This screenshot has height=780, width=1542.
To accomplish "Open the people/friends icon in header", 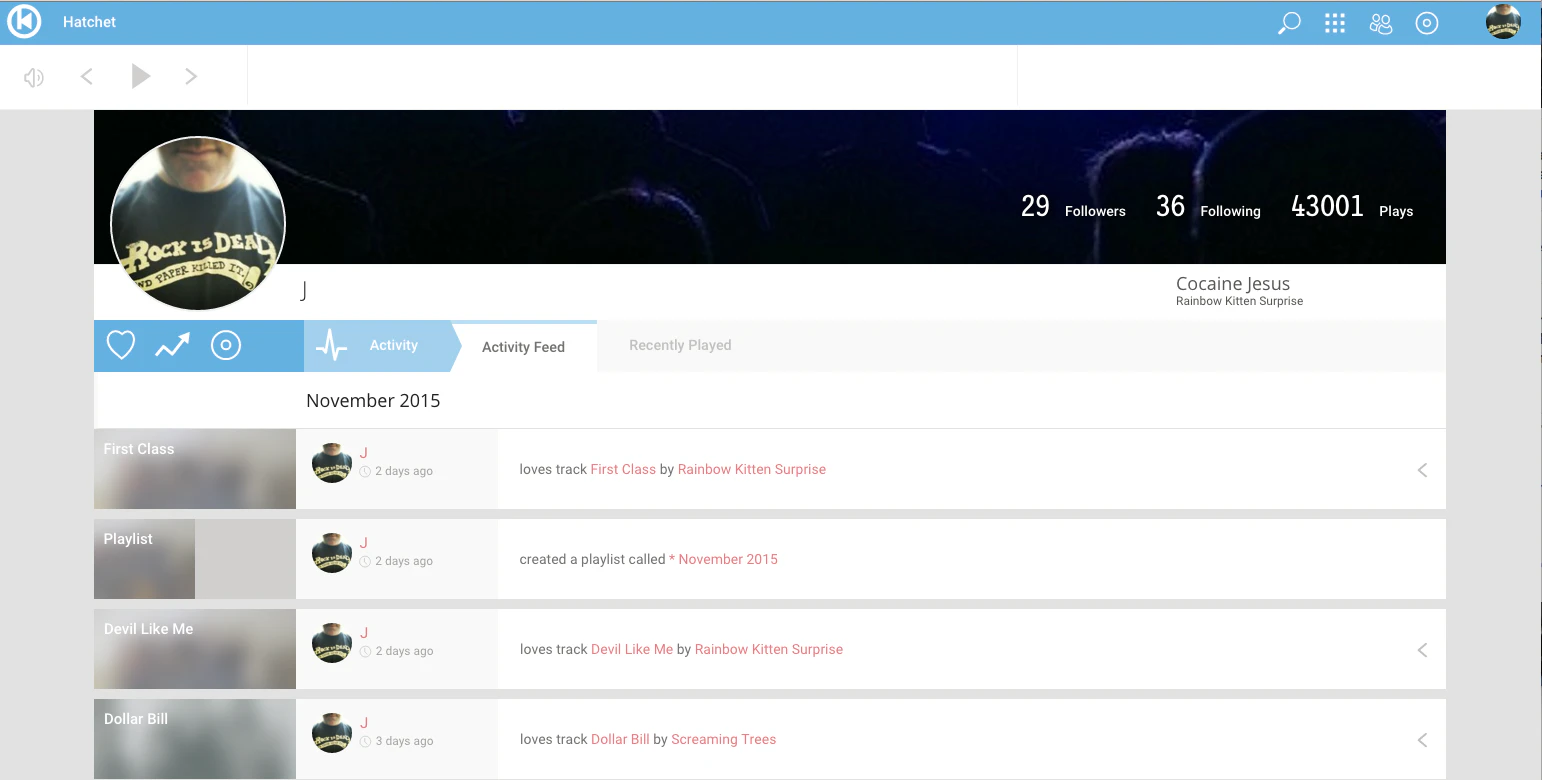I will (1381, 23).
